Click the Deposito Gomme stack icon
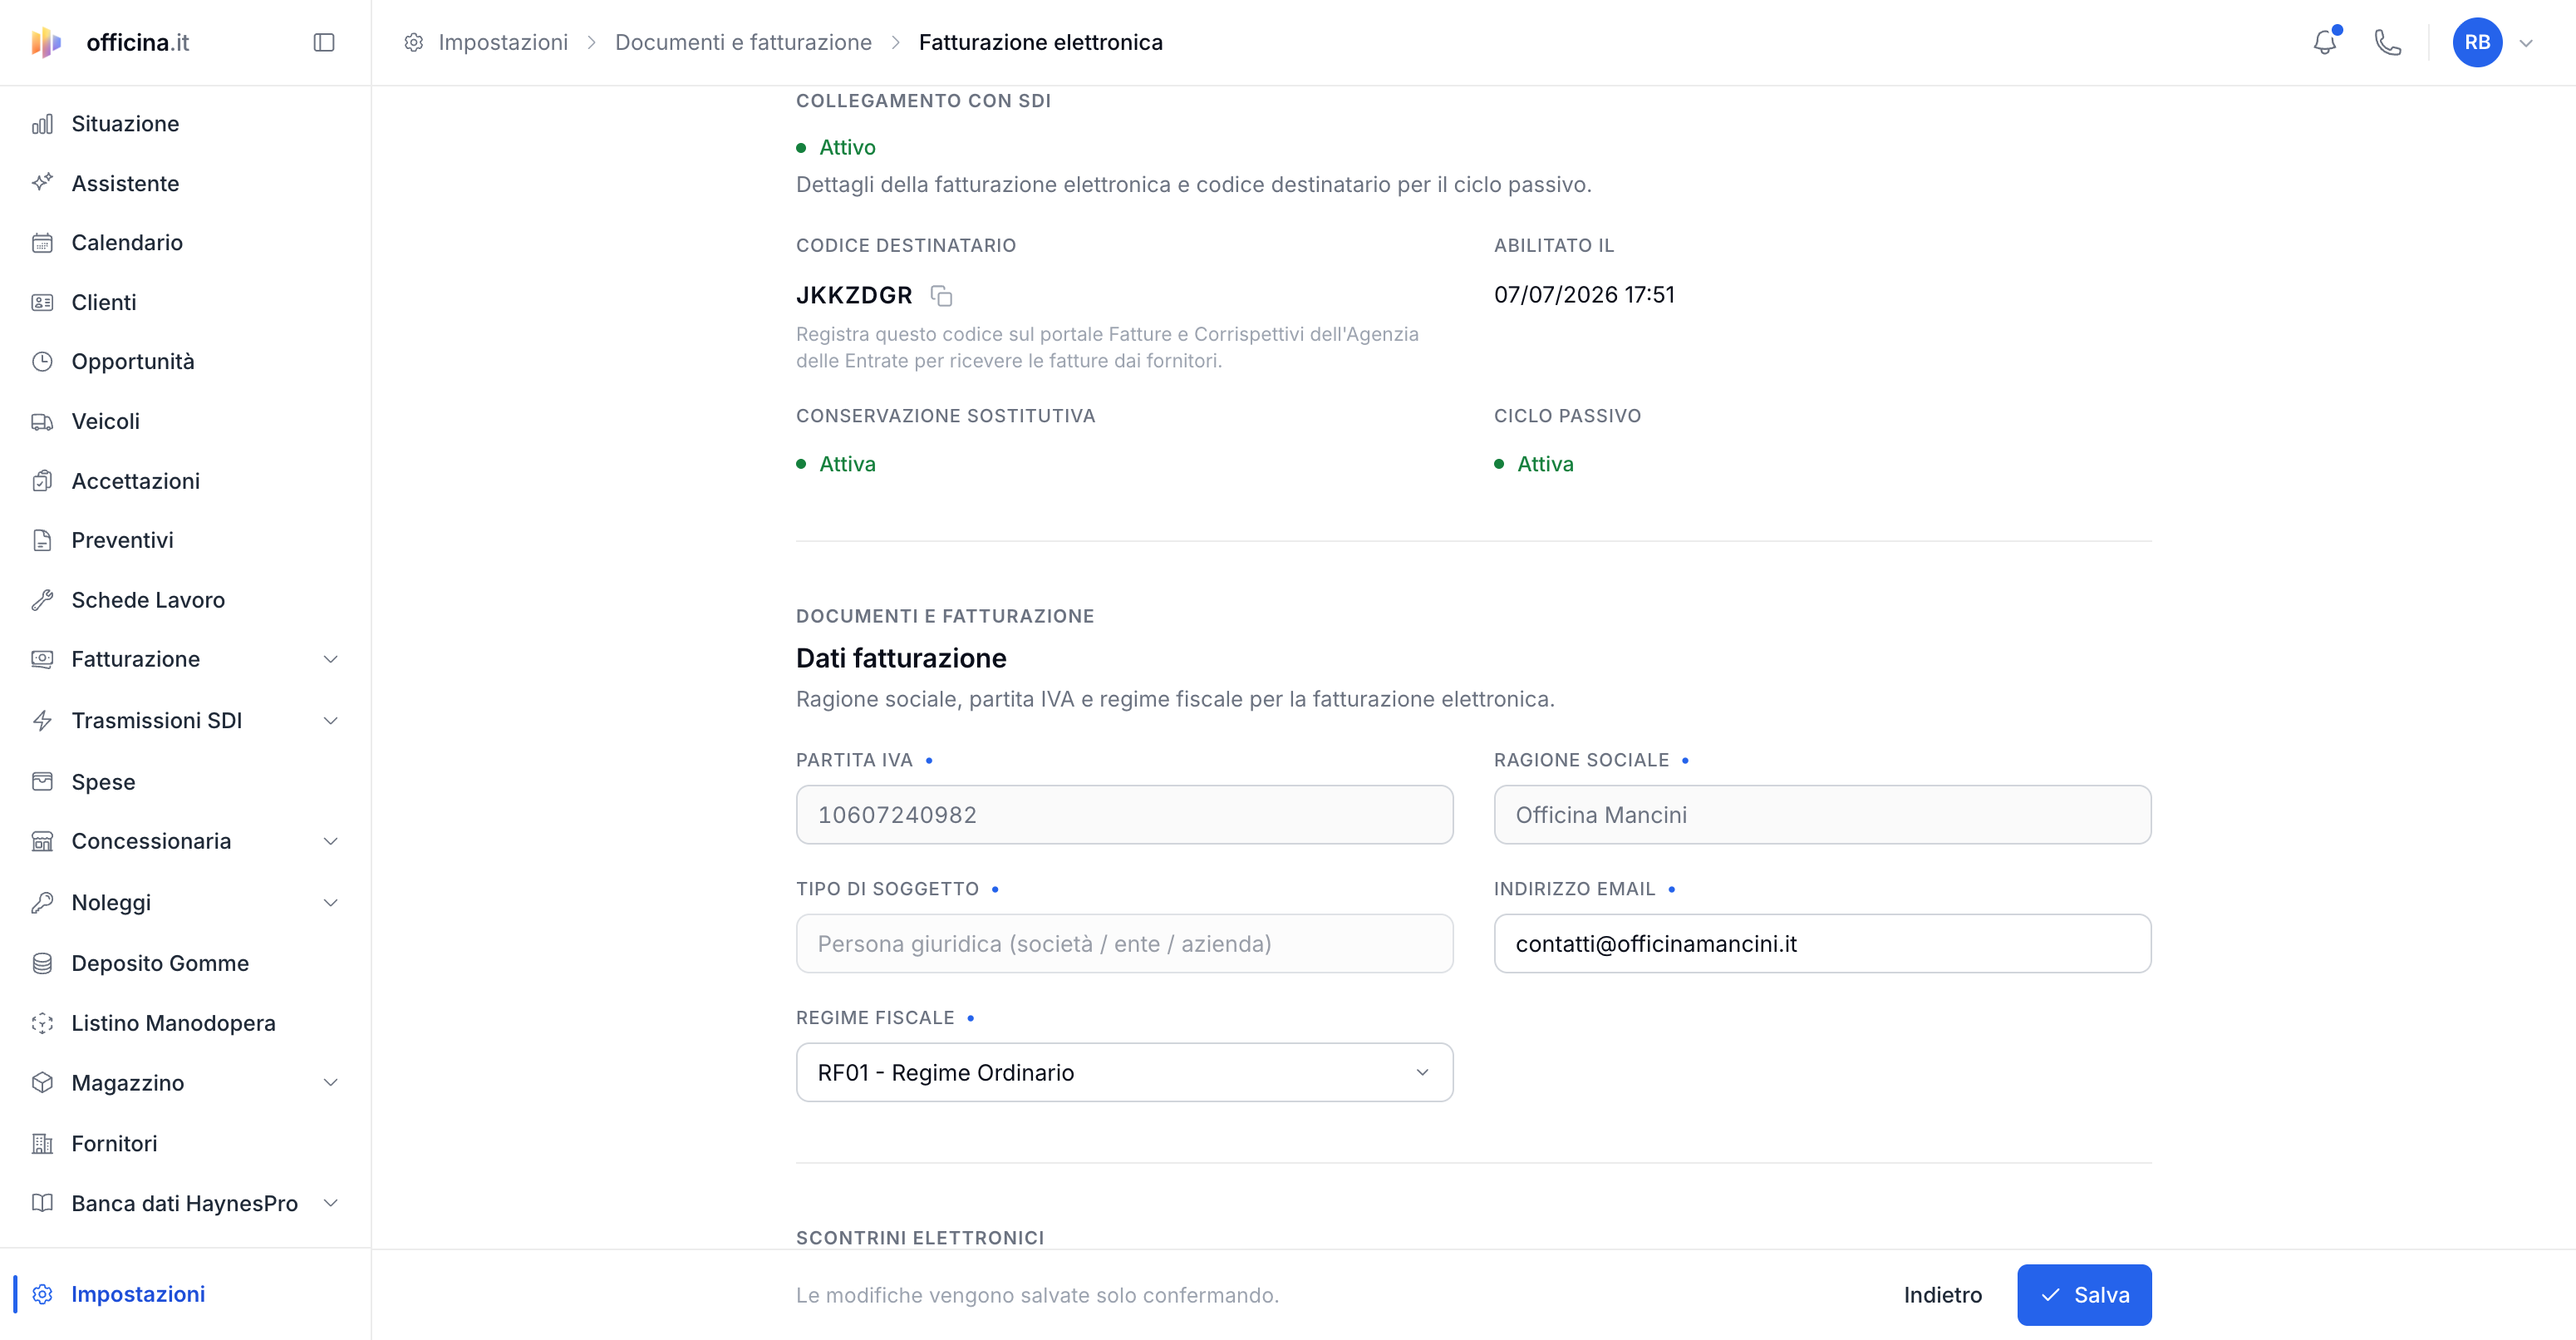 [42, 963]
